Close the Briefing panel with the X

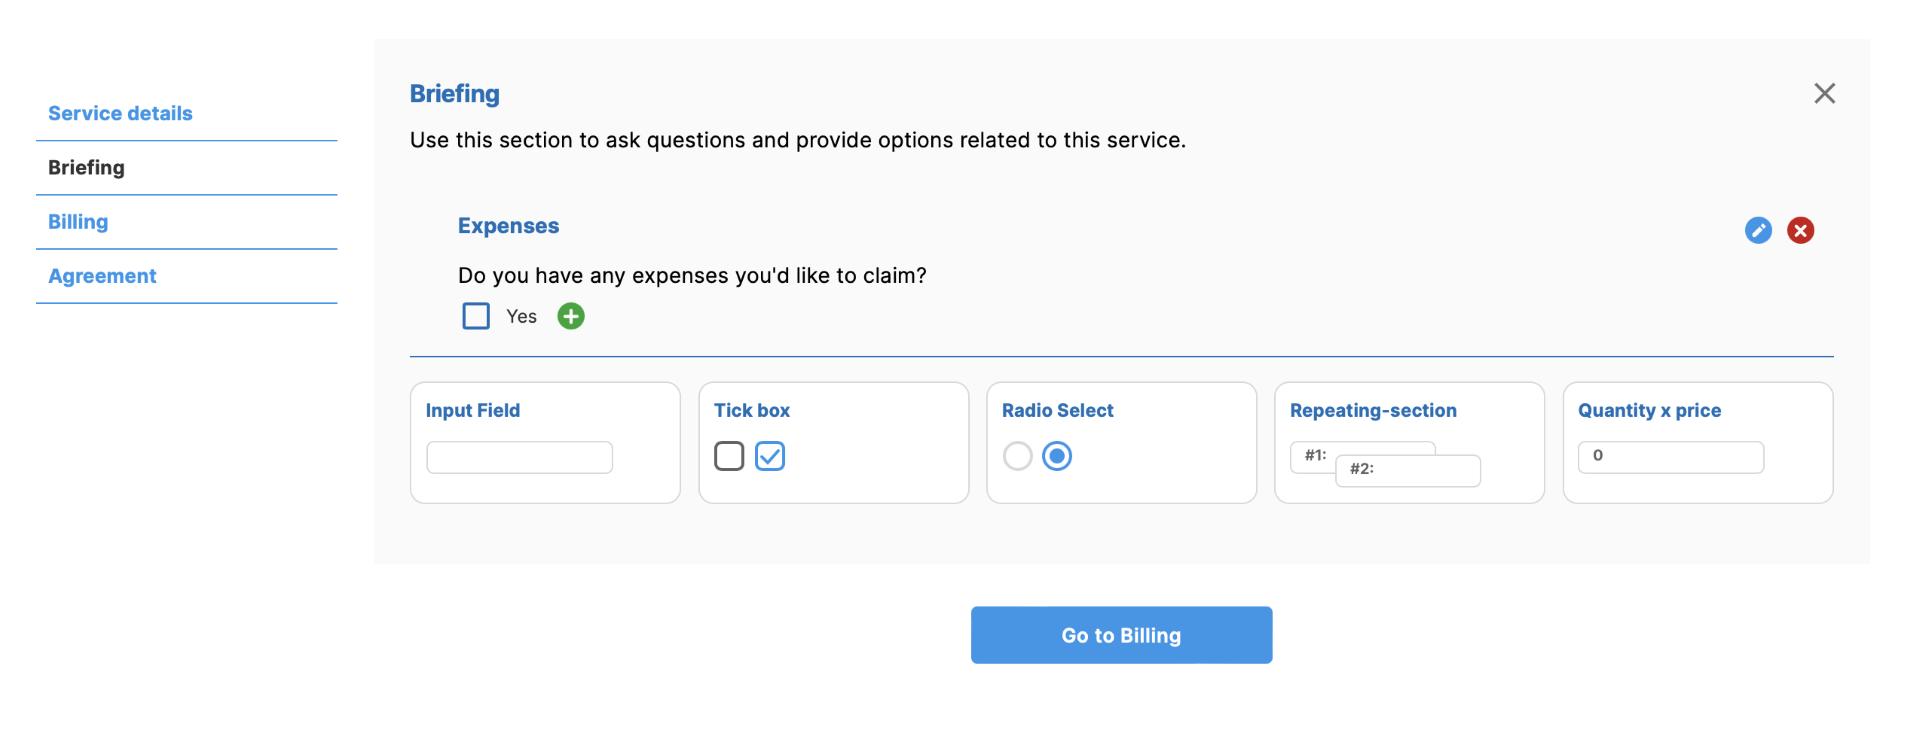pos(1824,93)
